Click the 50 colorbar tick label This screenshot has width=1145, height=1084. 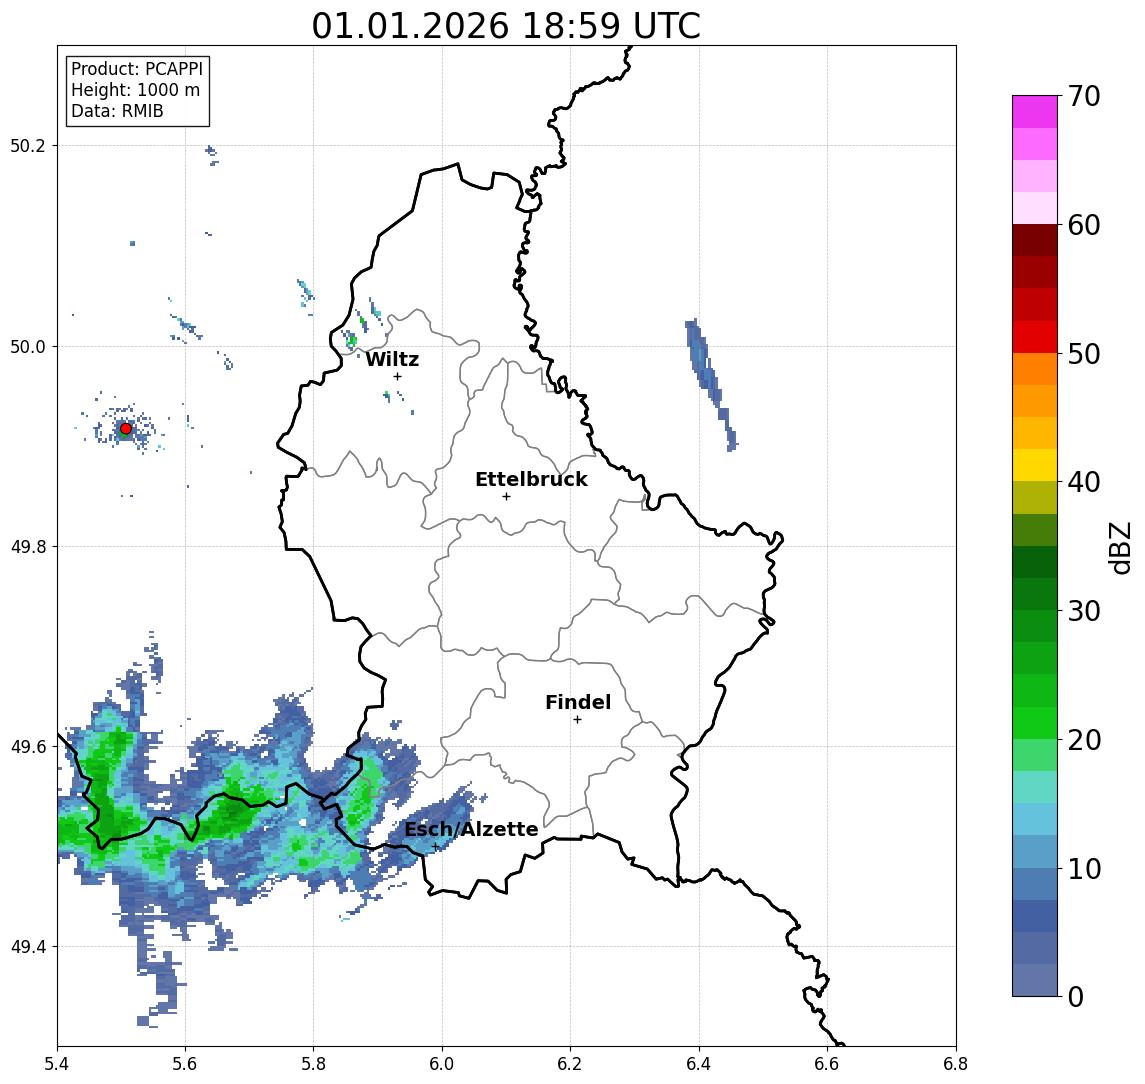click(1084, 354)
